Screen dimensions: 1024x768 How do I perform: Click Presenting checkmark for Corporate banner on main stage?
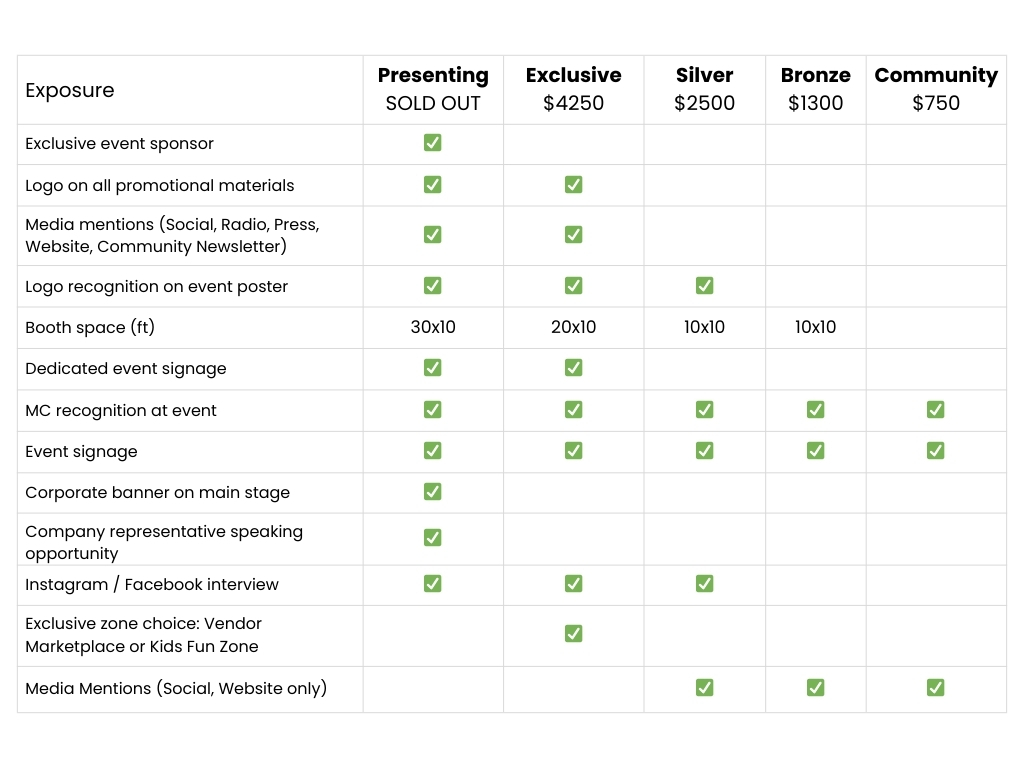[x=432, y=492]
